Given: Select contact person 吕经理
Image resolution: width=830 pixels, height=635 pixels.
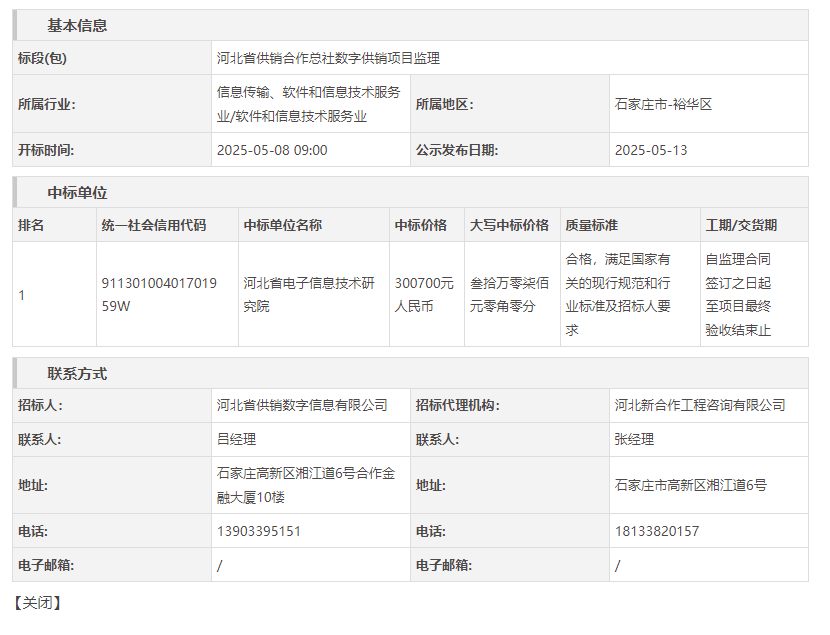Looking at the screenshot, I should coord(237,439).
